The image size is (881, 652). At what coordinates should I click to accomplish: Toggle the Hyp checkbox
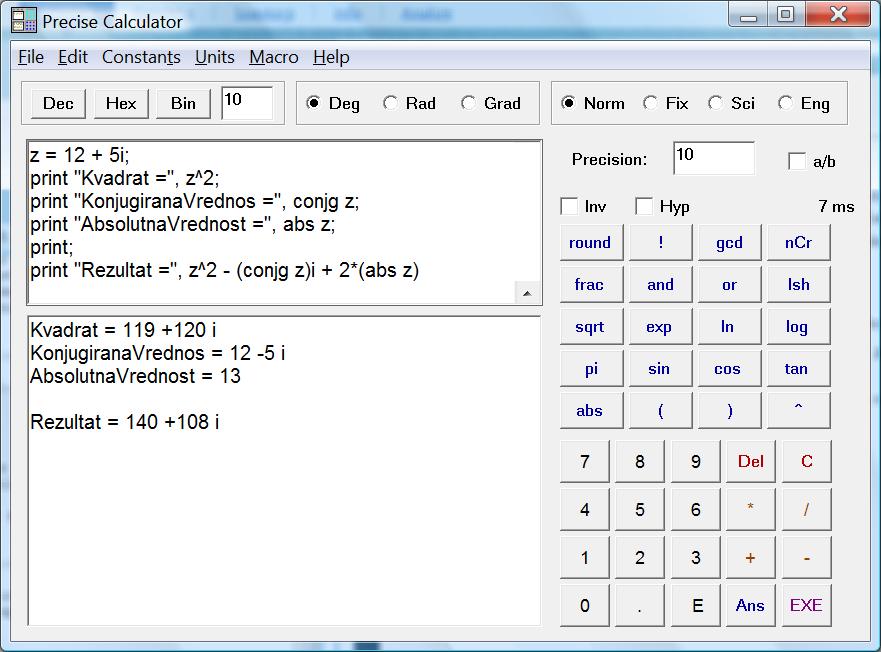point(645,207)
